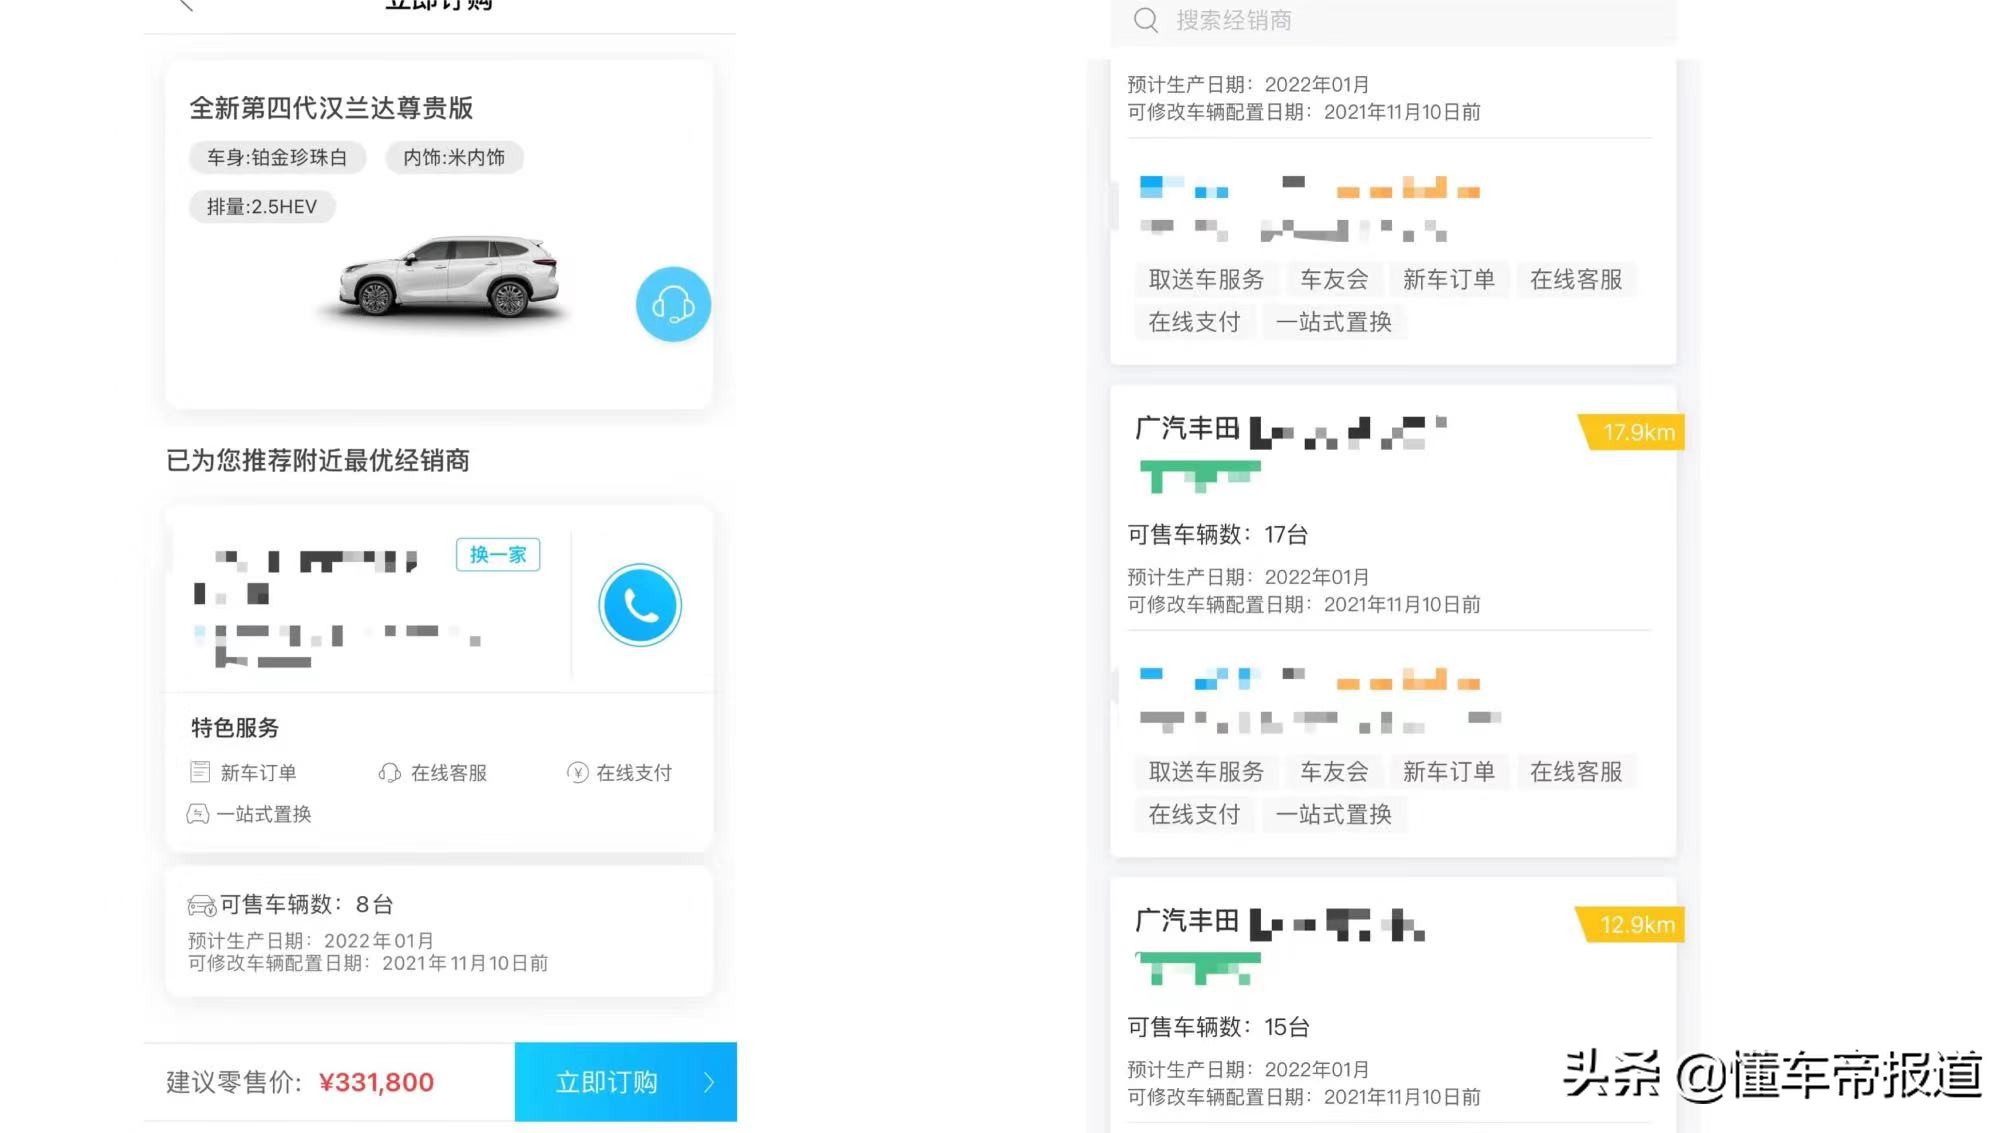The height and width of the screenshot is (1133, 2016).
Task: Click 已为您推荐附近最优经销商 heading
Action: tap(317, 461)
